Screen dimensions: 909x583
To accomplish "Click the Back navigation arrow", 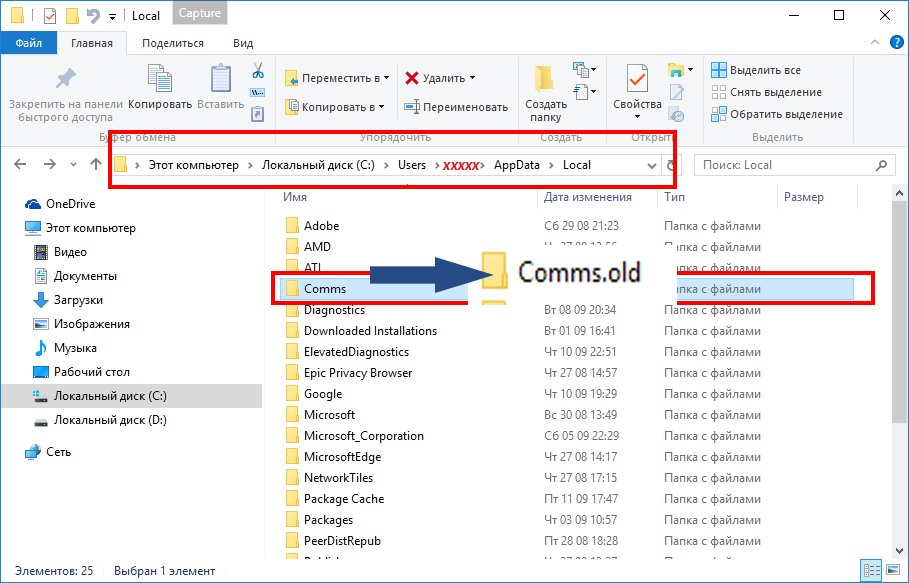I will coord(21,165).
